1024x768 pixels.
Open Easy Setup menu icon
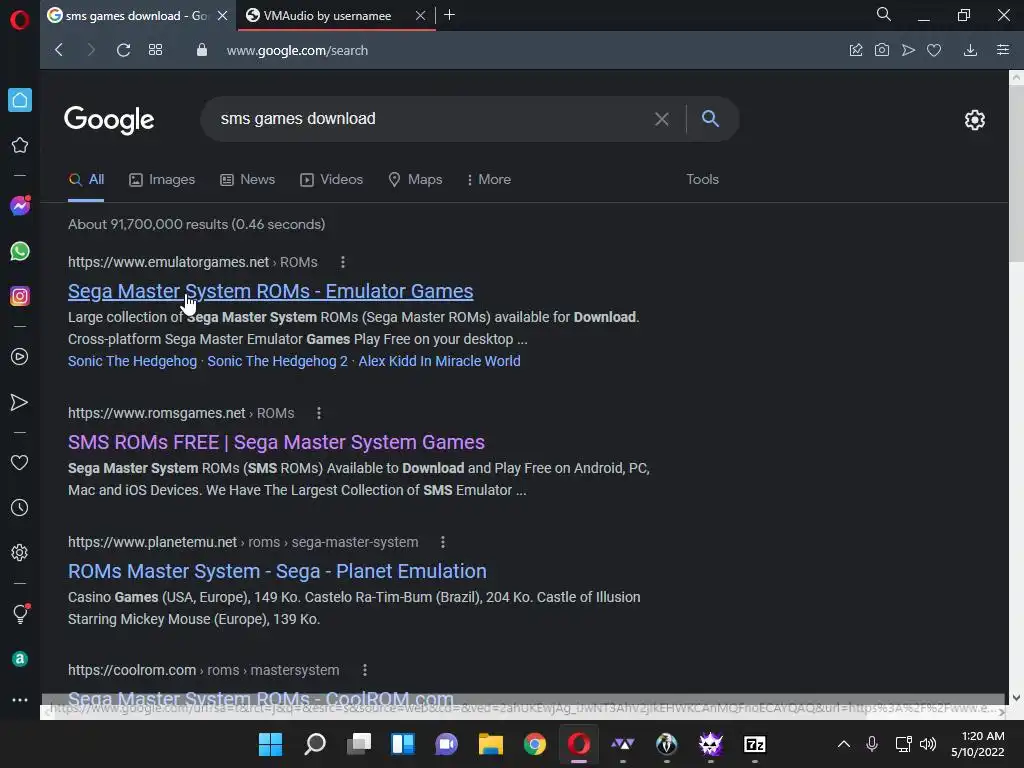(1003, 50)
